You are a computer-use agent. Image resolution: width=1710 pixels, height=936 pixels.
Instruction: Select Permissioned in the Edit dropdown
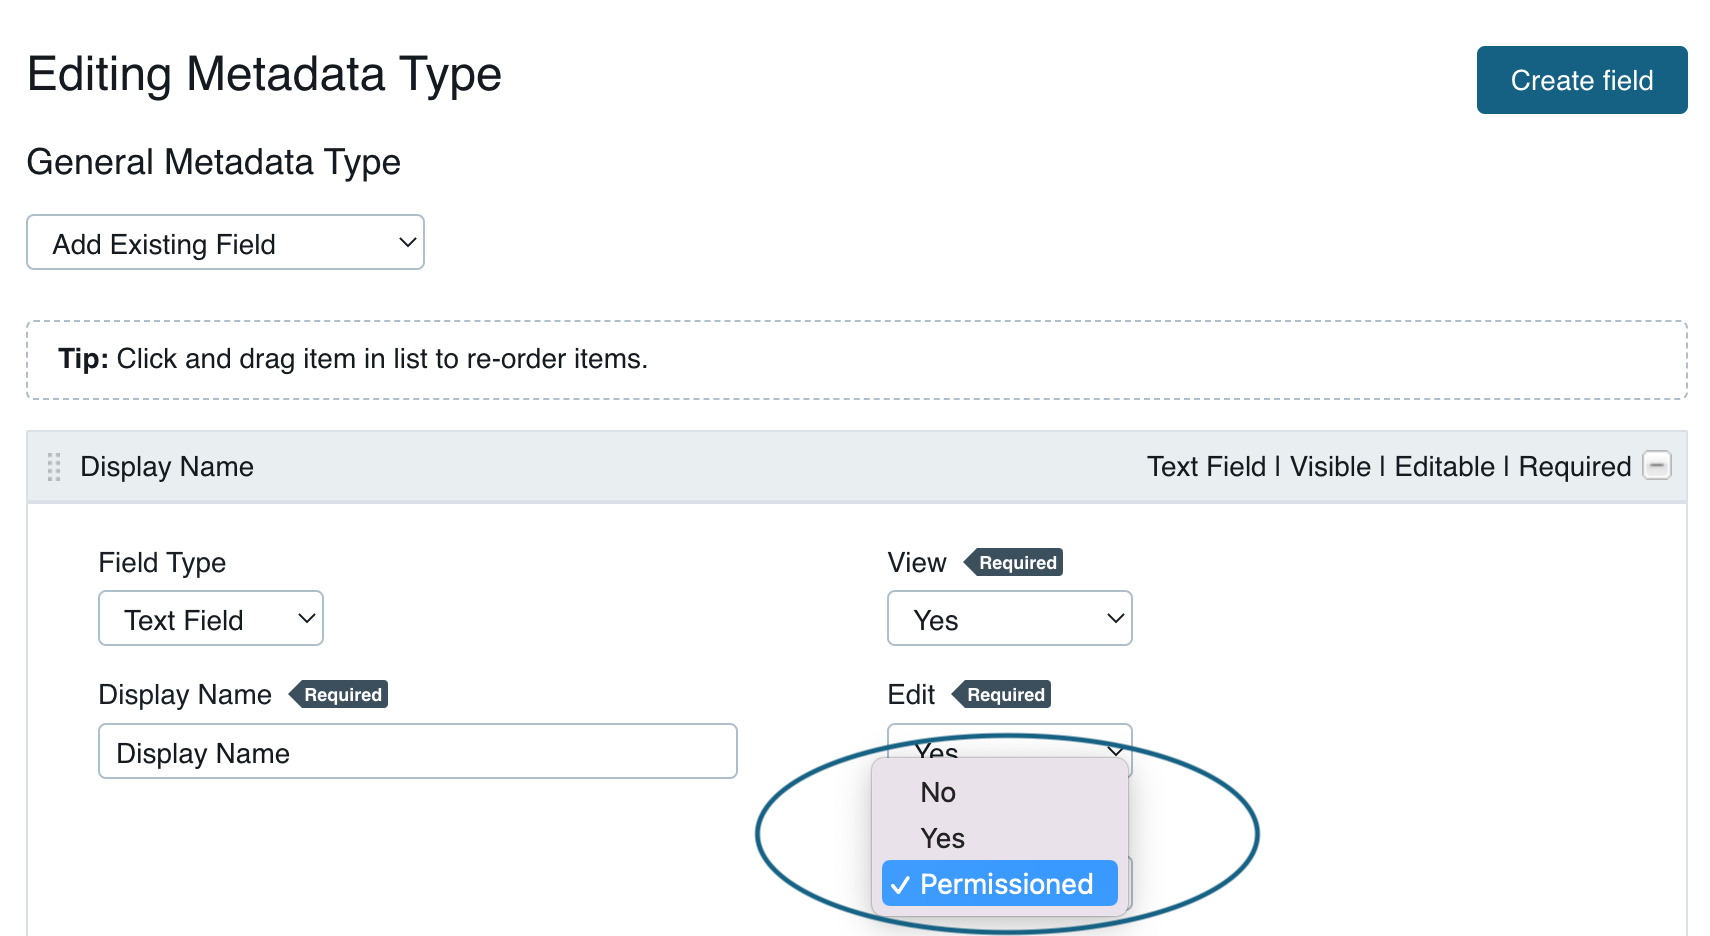1005,884
